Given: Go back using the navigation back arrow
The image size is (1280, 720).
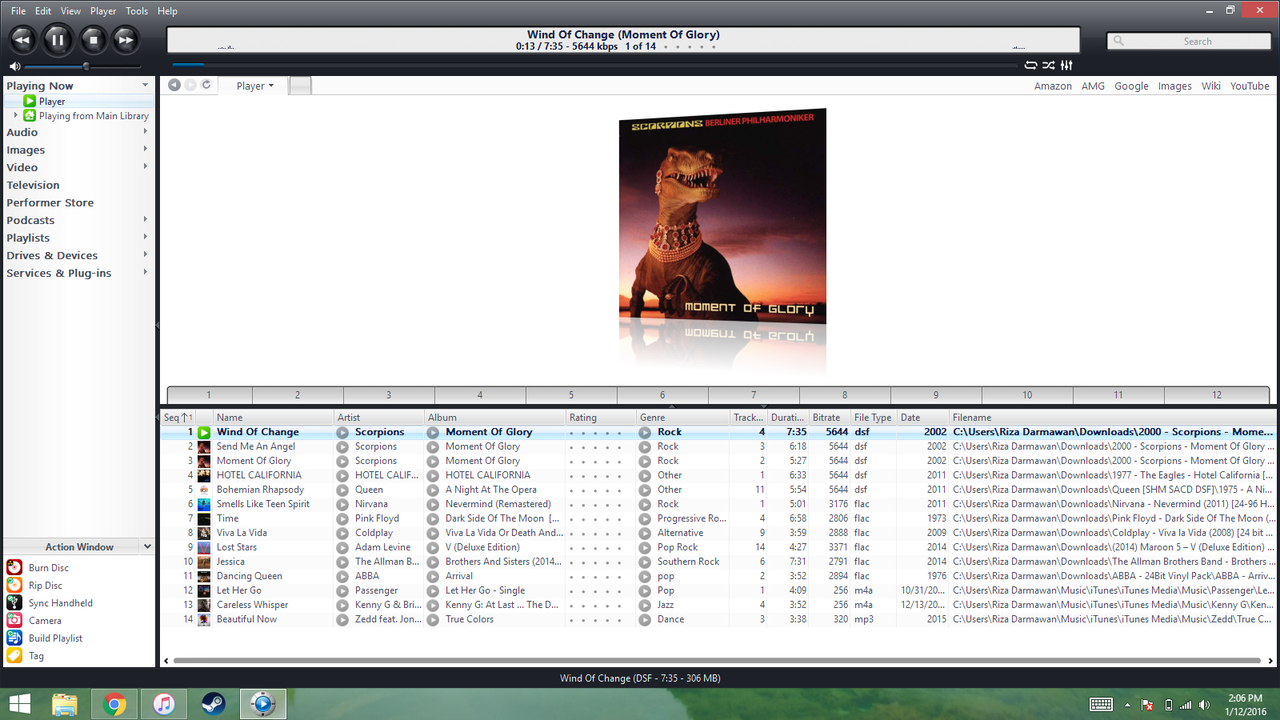Looking at the screenshot, I should click(x=174, y=85).
